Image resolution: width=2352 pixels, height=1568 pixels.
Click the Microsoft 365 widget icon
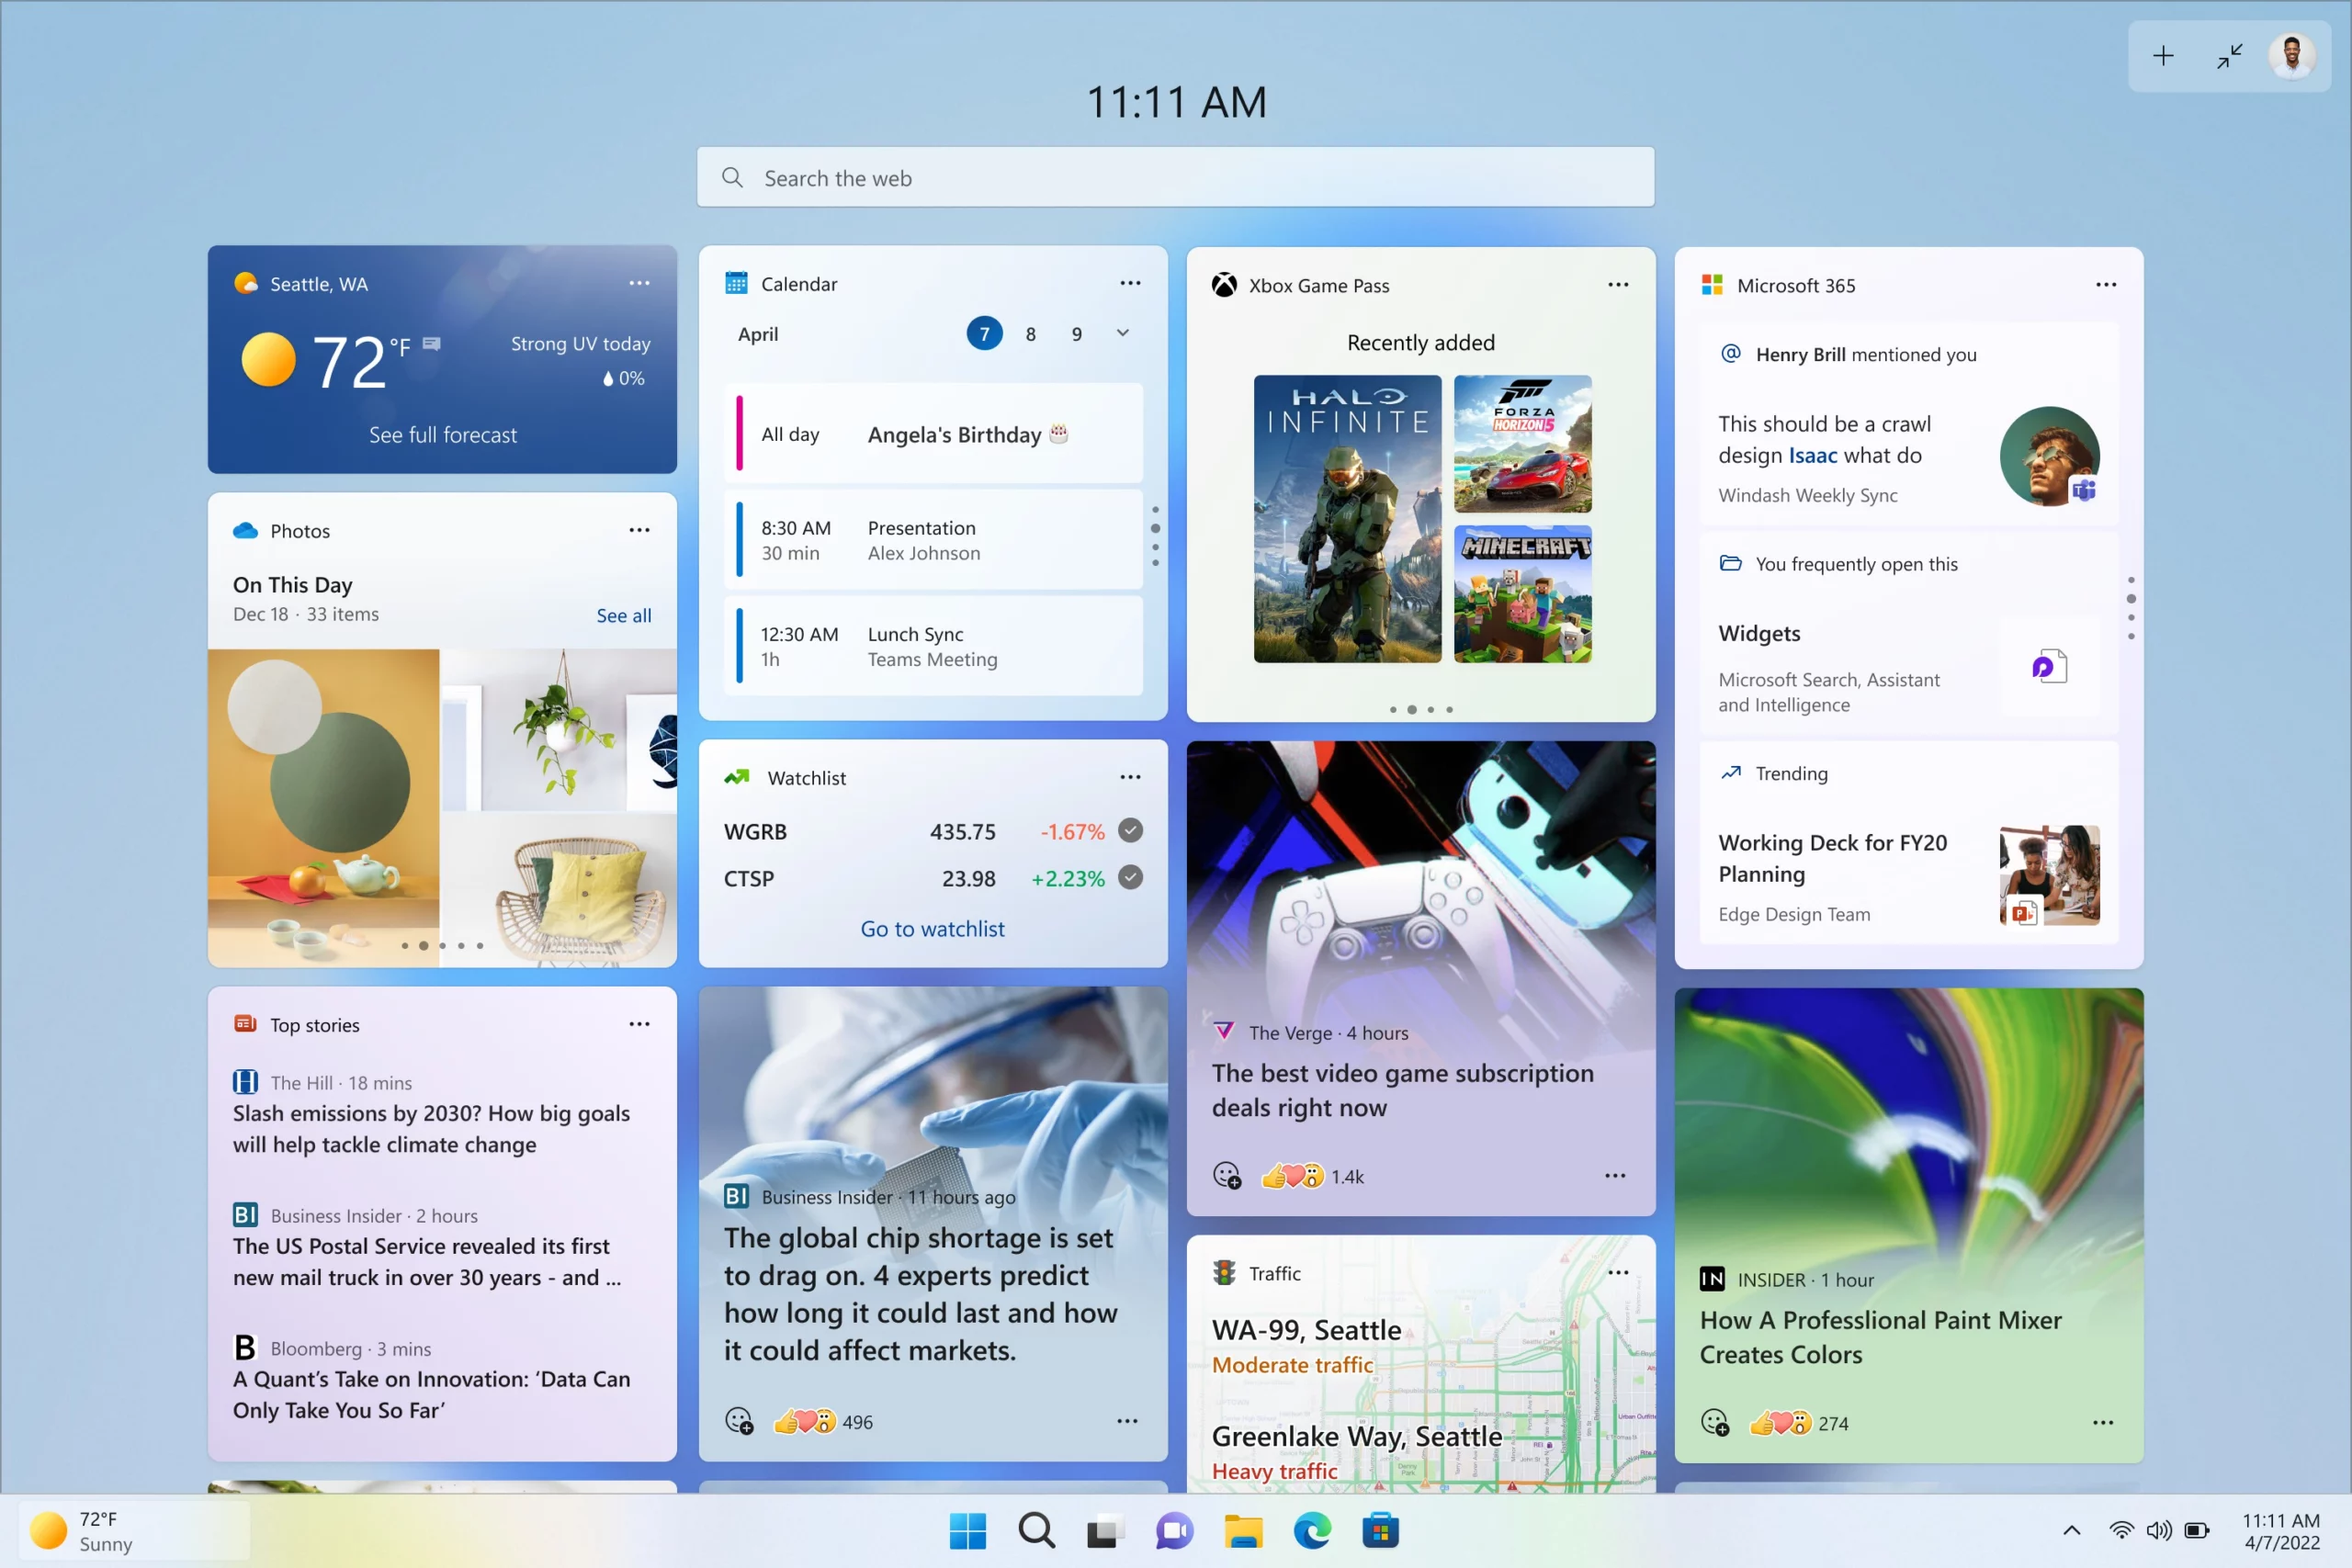(x=1713, y=284)
